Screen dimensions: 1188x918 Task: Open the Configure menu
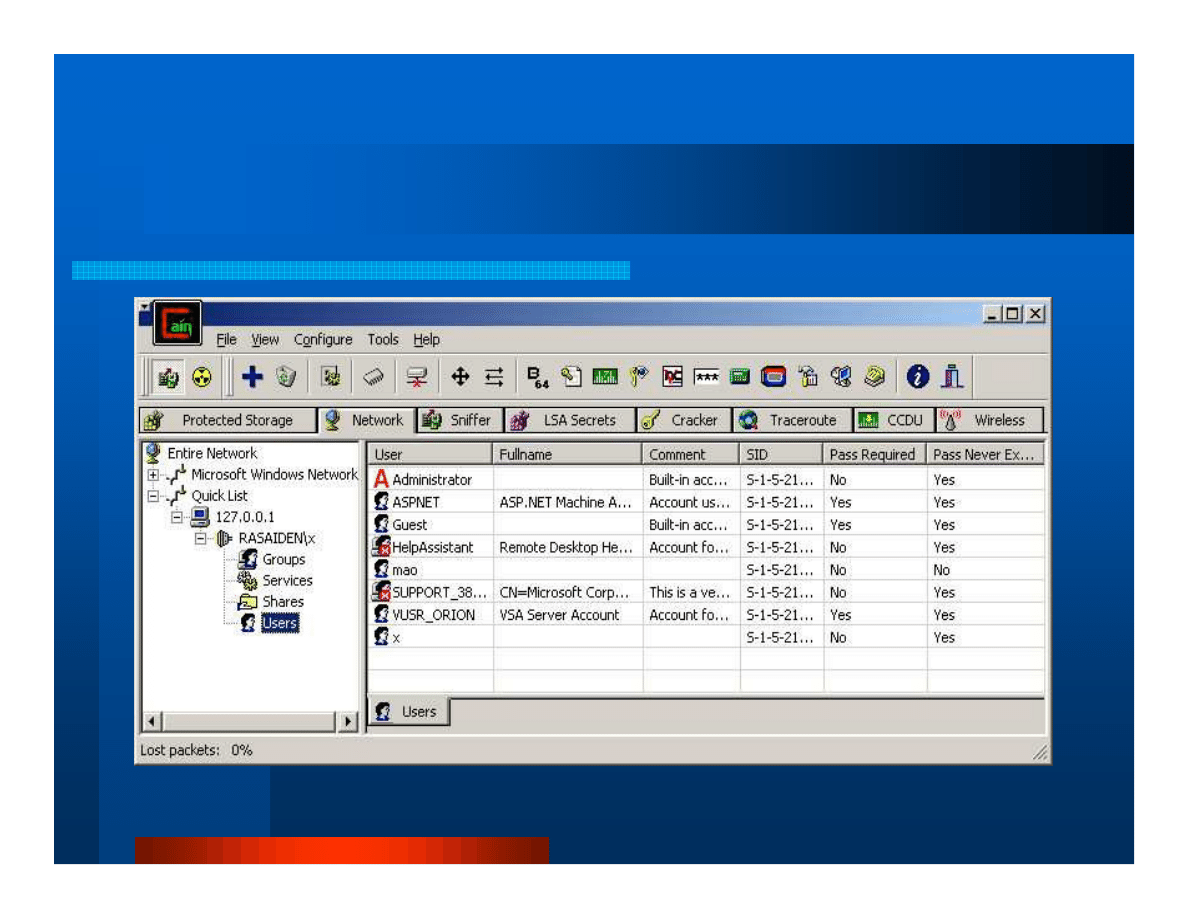(x=322, y=339)
